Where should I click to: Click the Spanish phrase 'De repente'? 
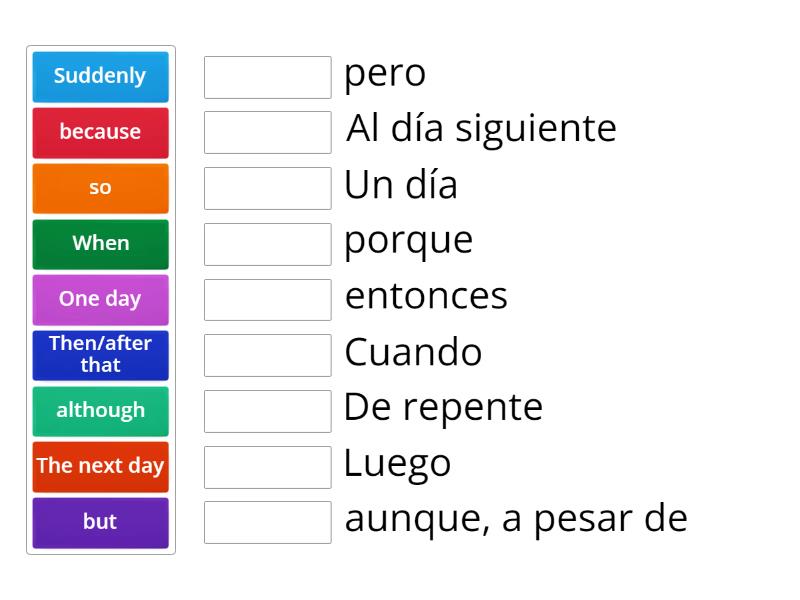(443, 408)
